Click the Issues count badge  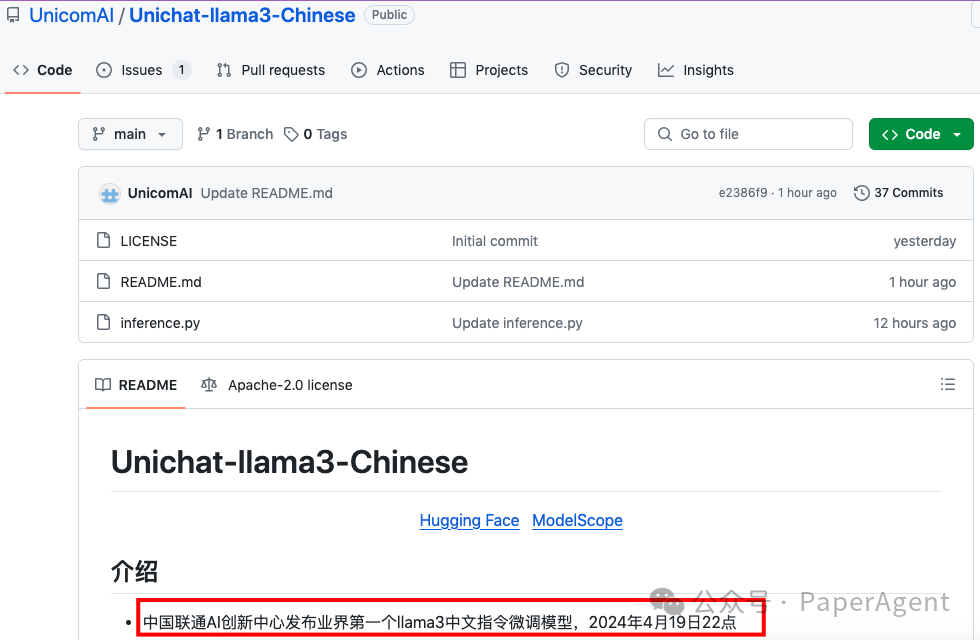(181, 70)
